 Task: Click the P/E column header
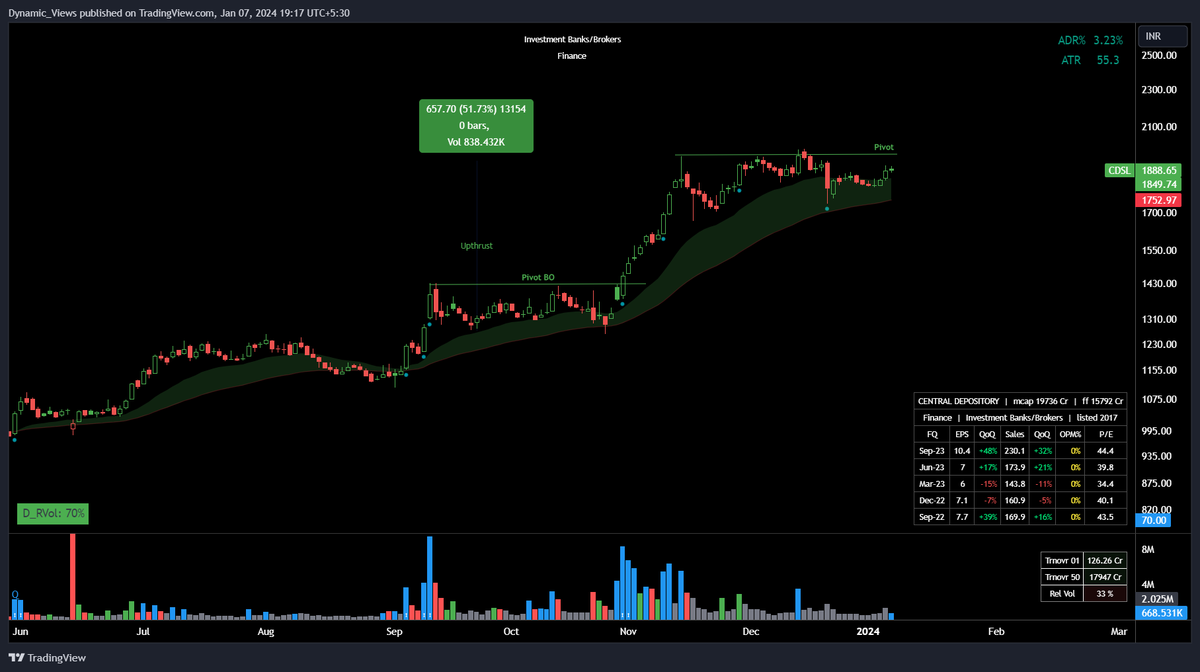pos(1106,434)
